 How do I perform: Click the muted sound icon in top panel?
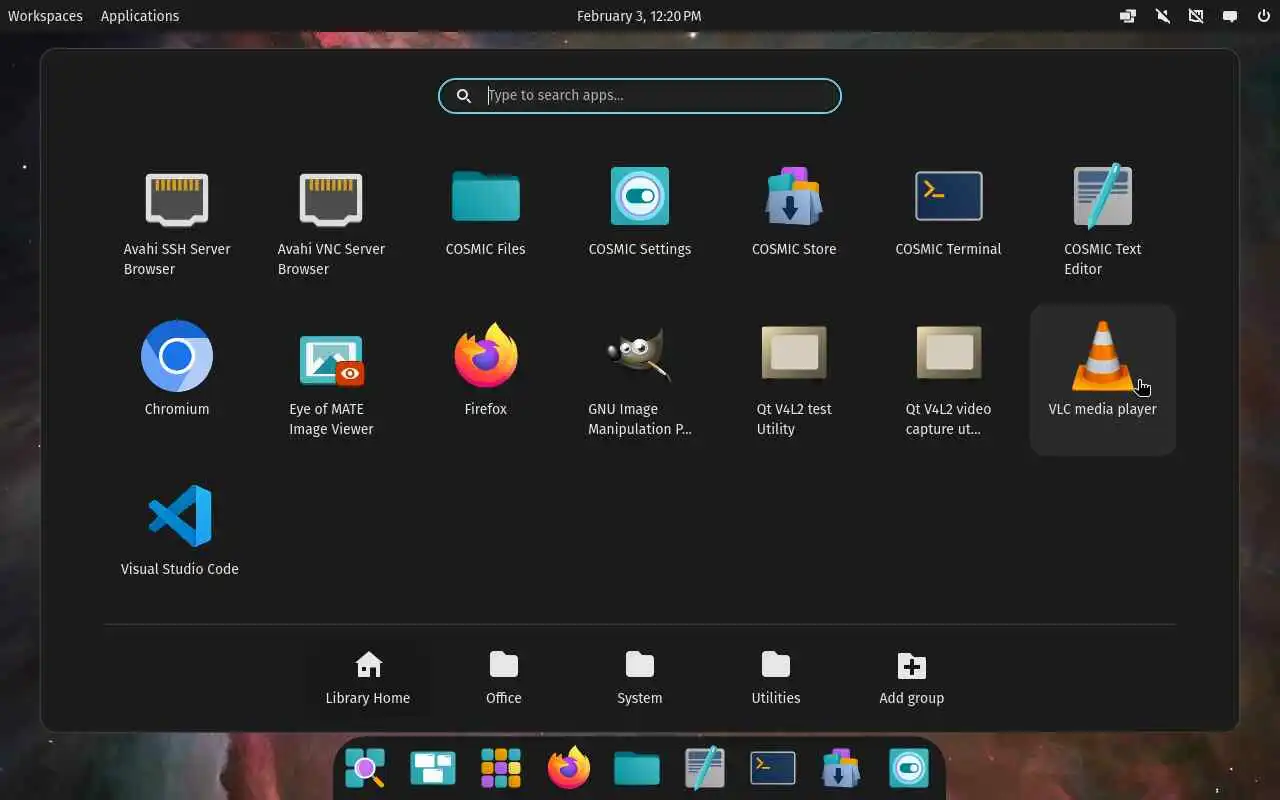coord(1162,16)
